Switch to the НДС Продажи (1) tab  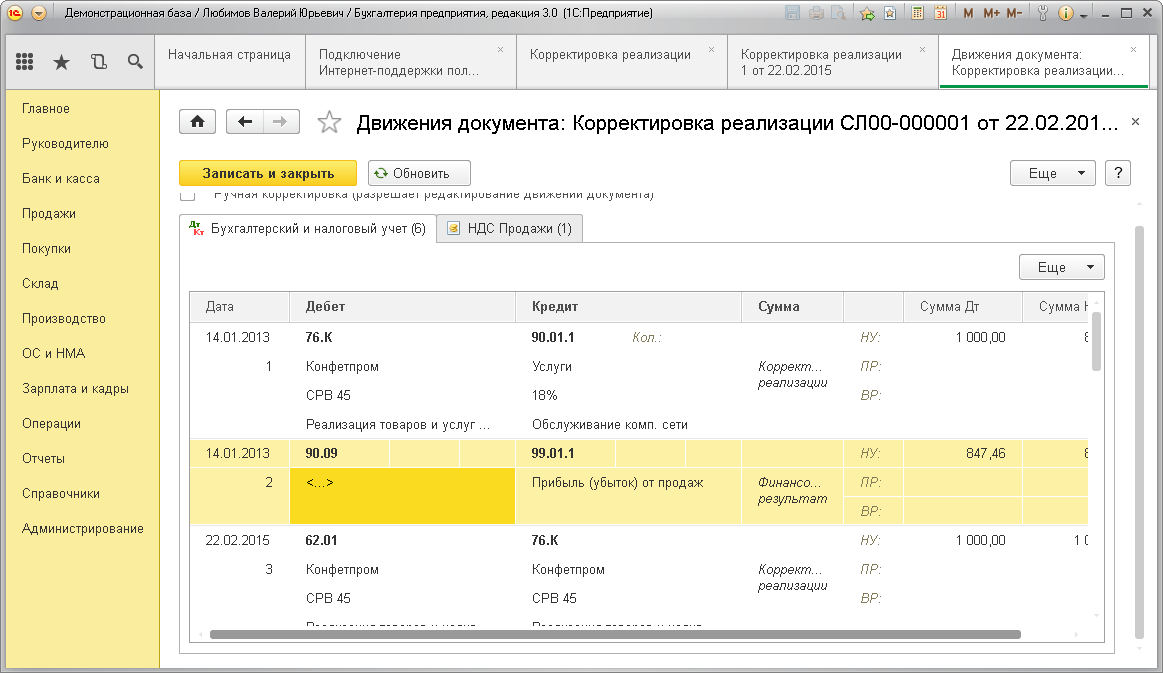point(510,229)
